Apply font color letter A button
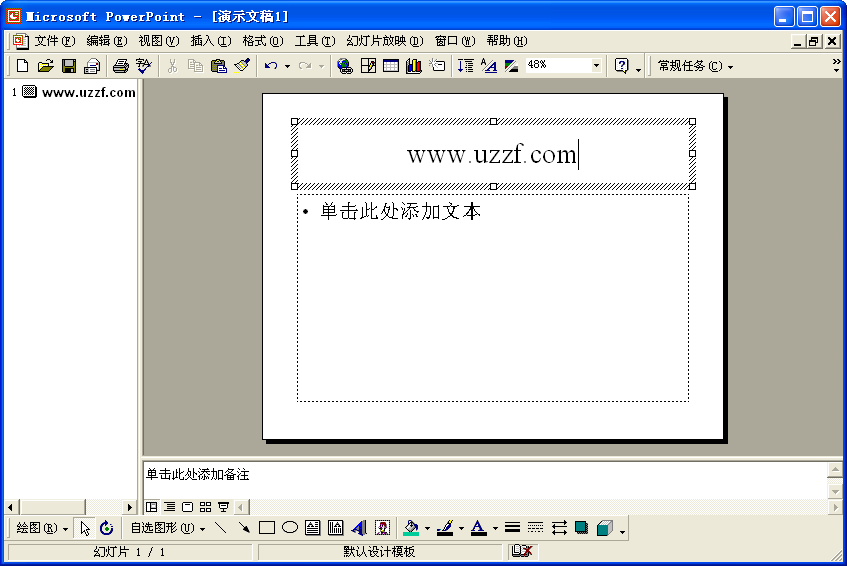847x566 pixels. [479, 528]
